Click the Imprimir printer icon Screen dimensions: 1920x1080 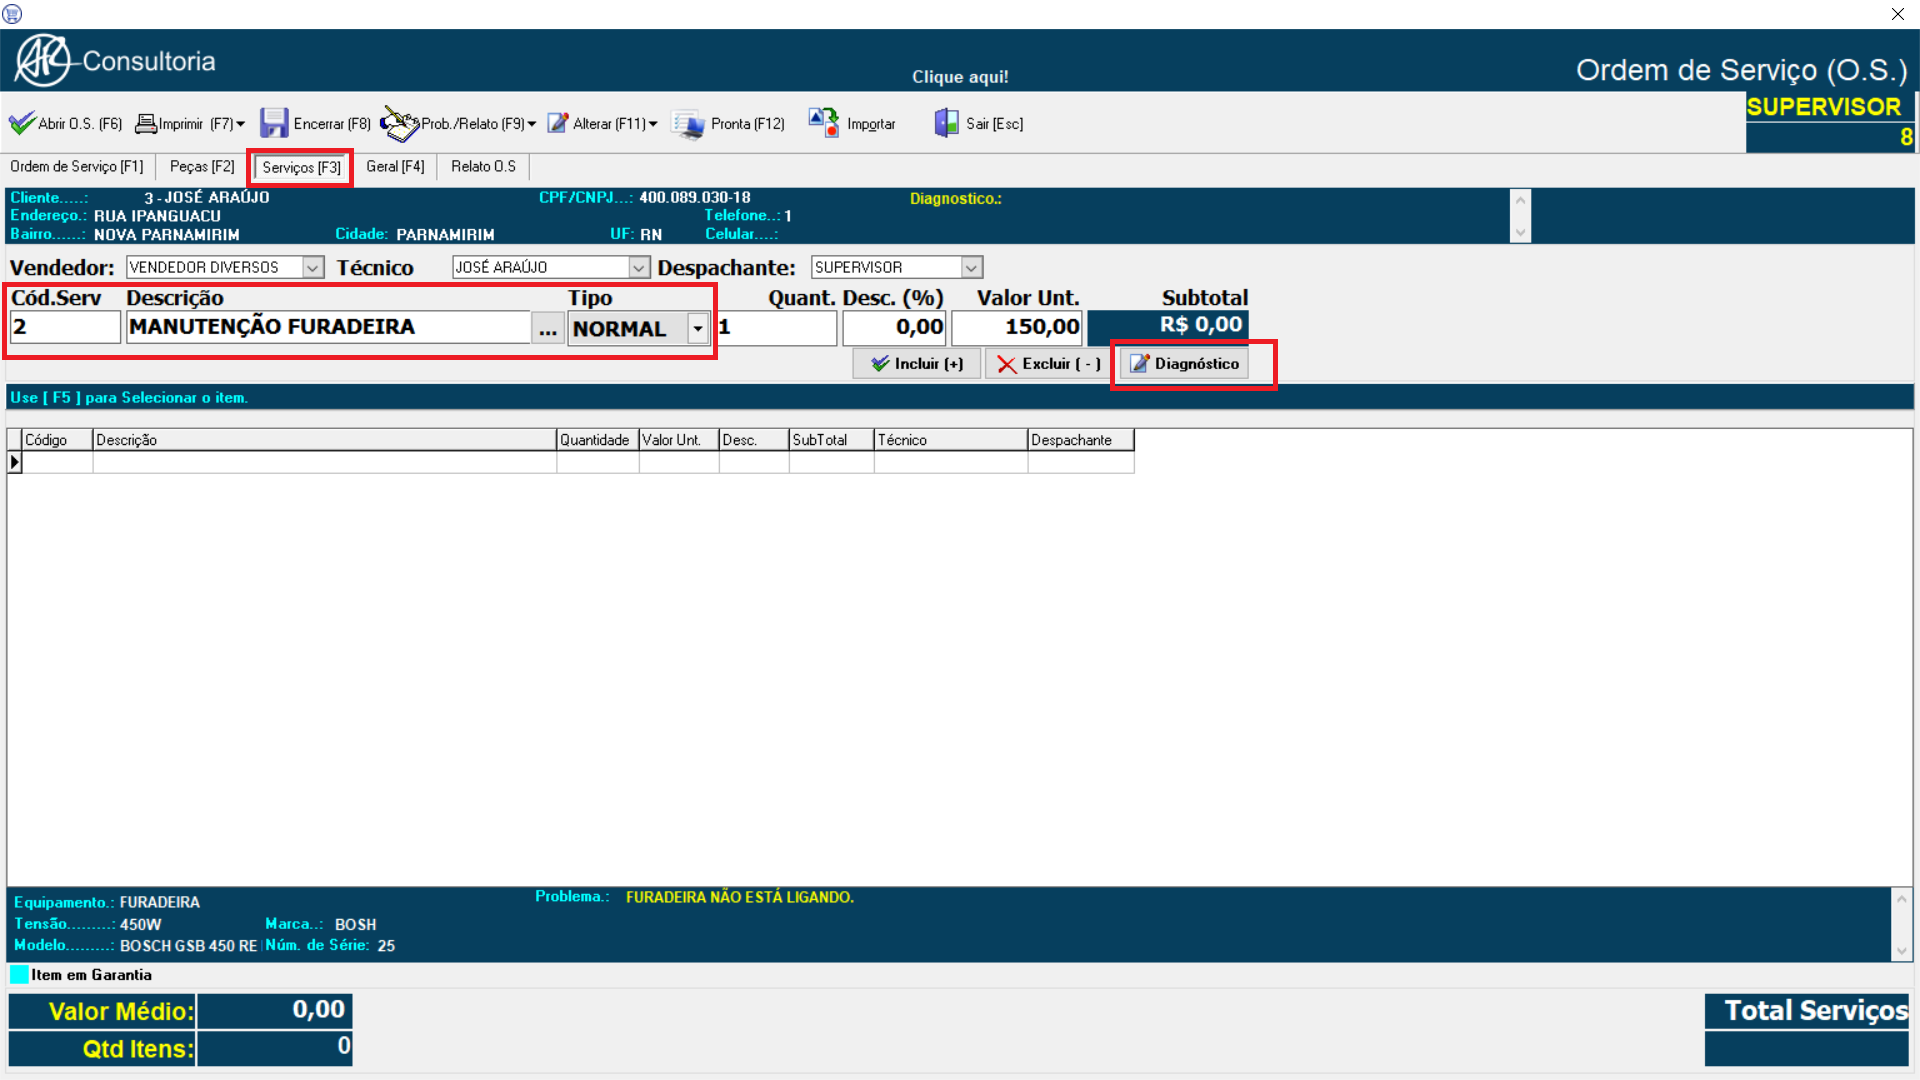146,123
